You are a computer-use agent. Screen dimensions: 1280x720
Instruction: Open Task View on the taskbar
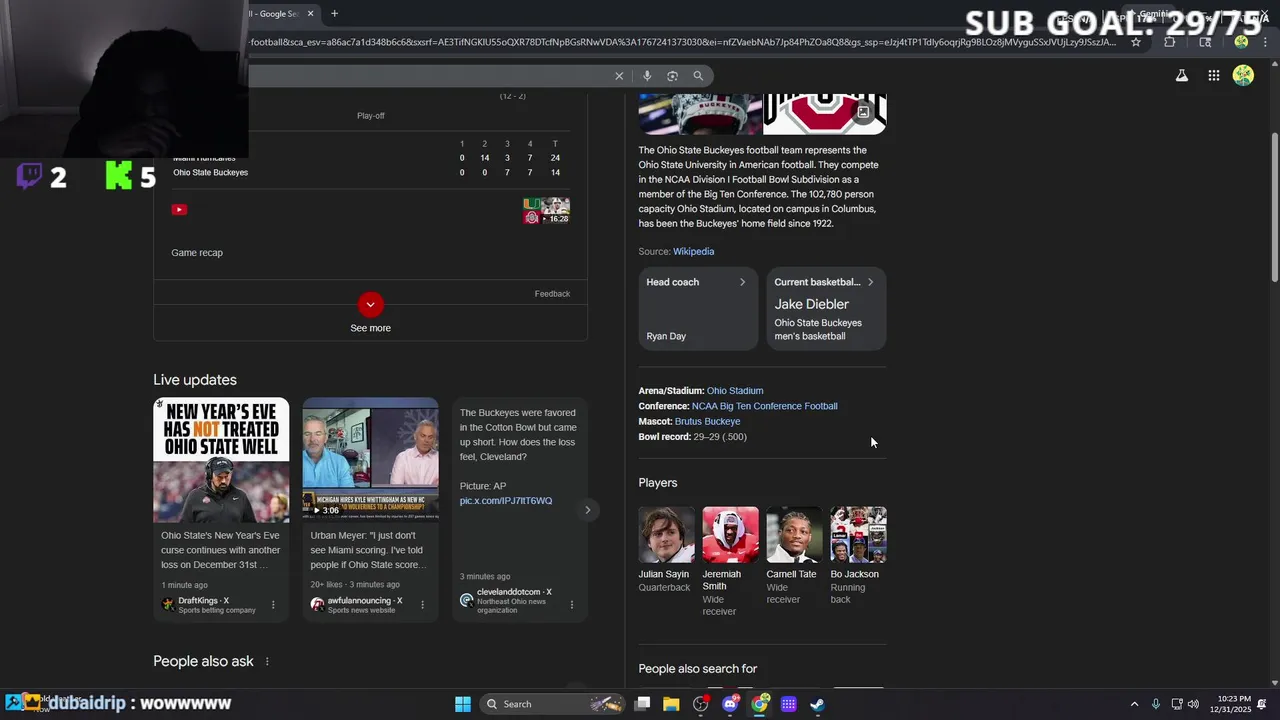[x=643, y=704]
